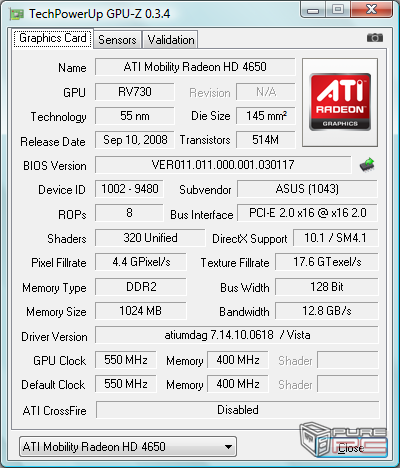The image size is (400, 468).
Task: Click the ATI CrossFire label
Action: [x=55, y=411]
